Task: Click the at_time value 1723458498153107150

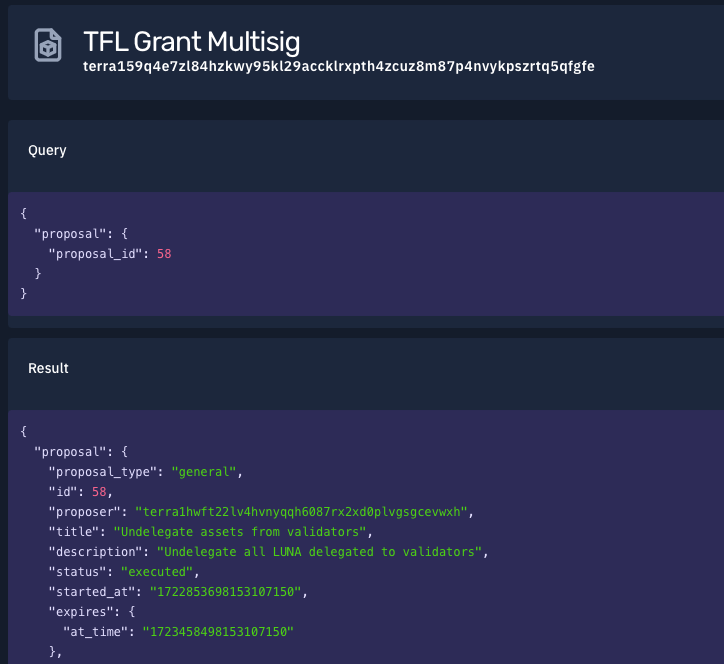Action: (x=218, y=632)
